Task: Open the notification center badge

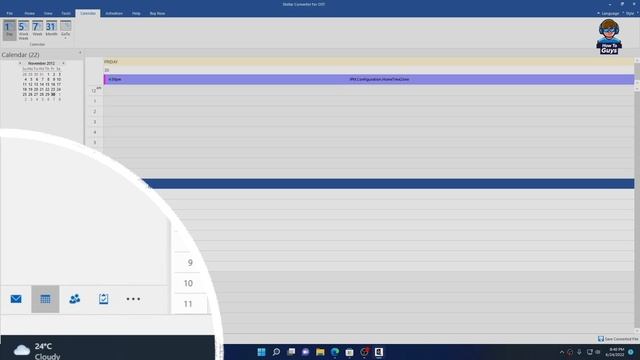Action: click(631, 352)
